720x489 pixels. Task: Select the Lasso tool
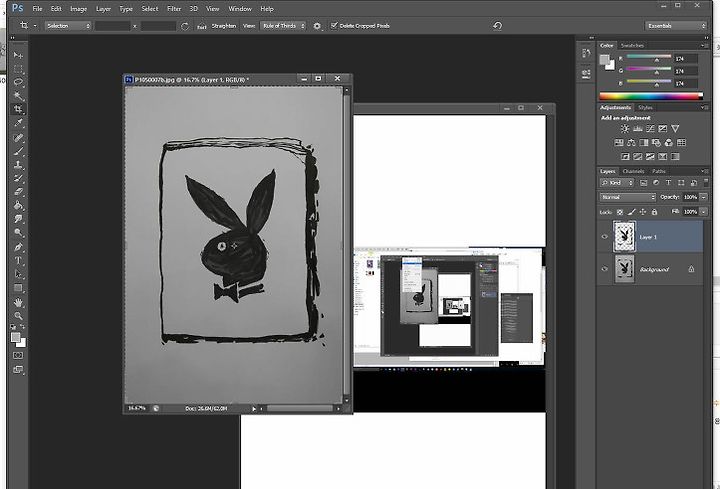(18, 83)
